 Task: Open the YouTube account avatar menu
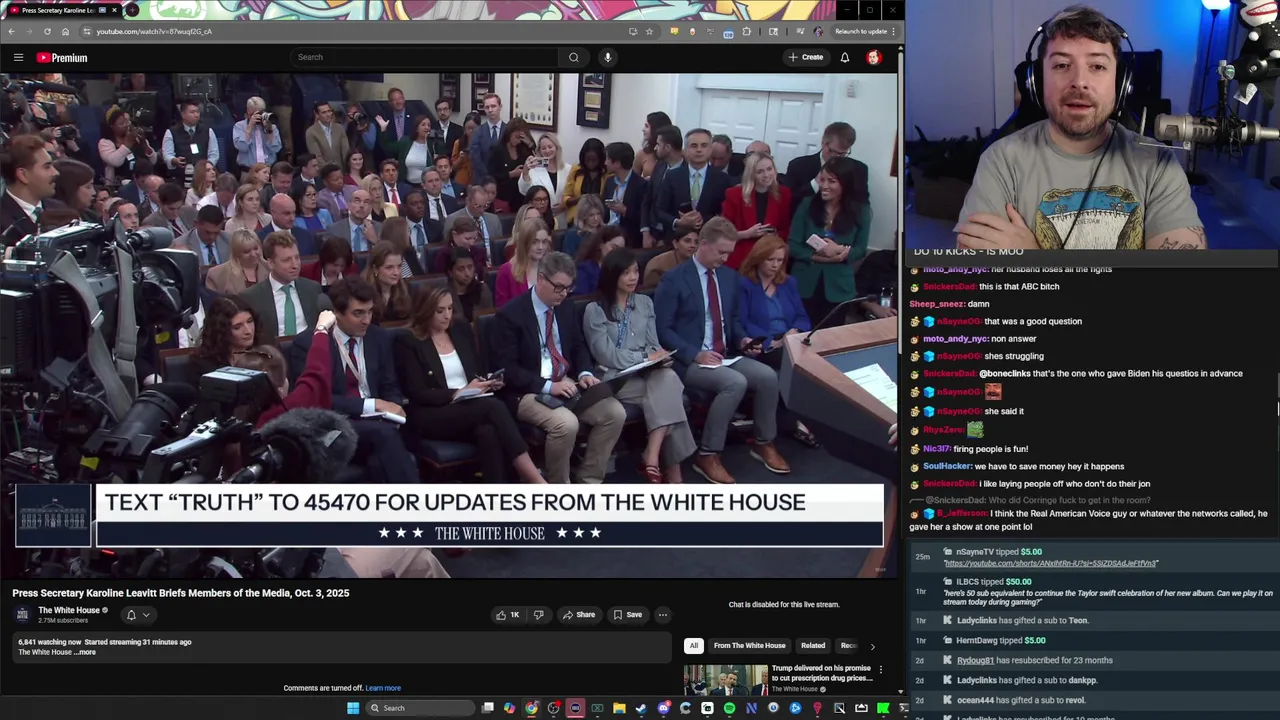[x=874, y=57]
